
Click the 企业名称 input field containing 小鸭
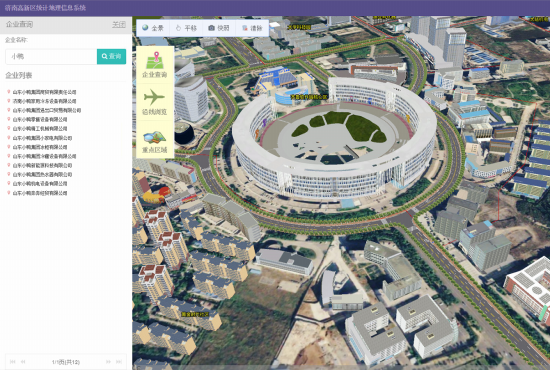pyautogui.click(x=51, y=56)
